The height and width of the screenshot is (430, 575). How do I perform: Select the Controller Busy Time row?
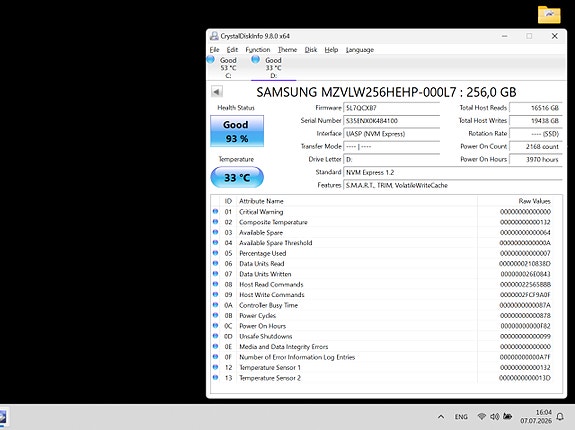point(381,305)
